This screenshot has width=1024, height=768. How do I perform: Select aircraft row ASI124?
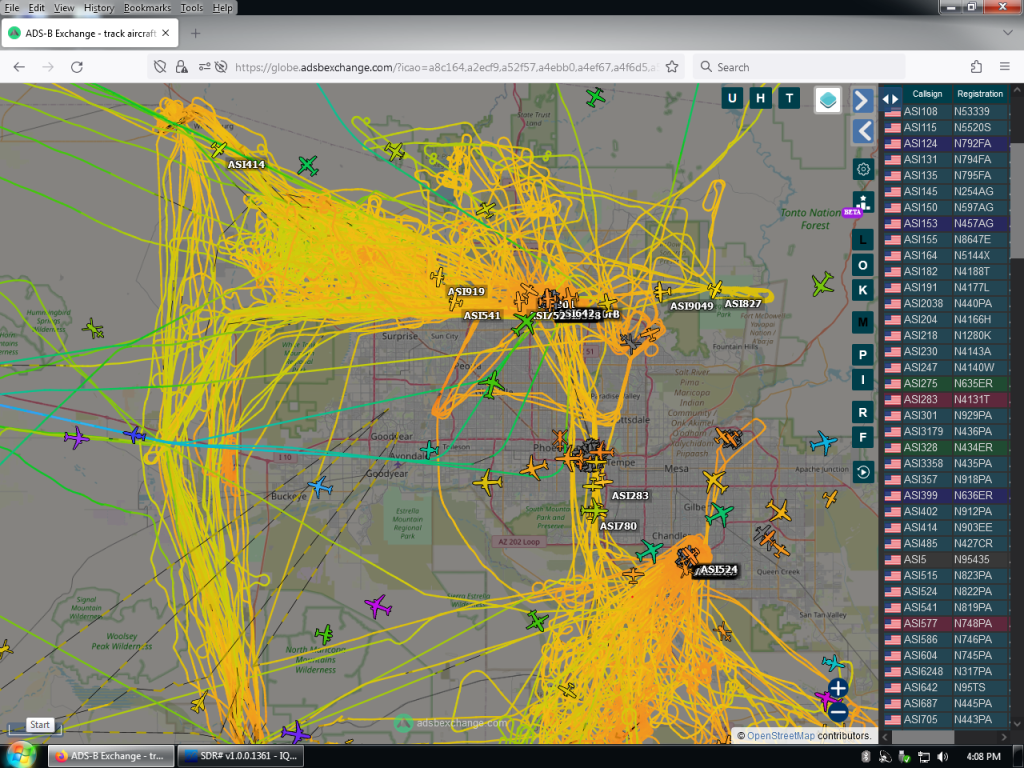coord(947,144)
